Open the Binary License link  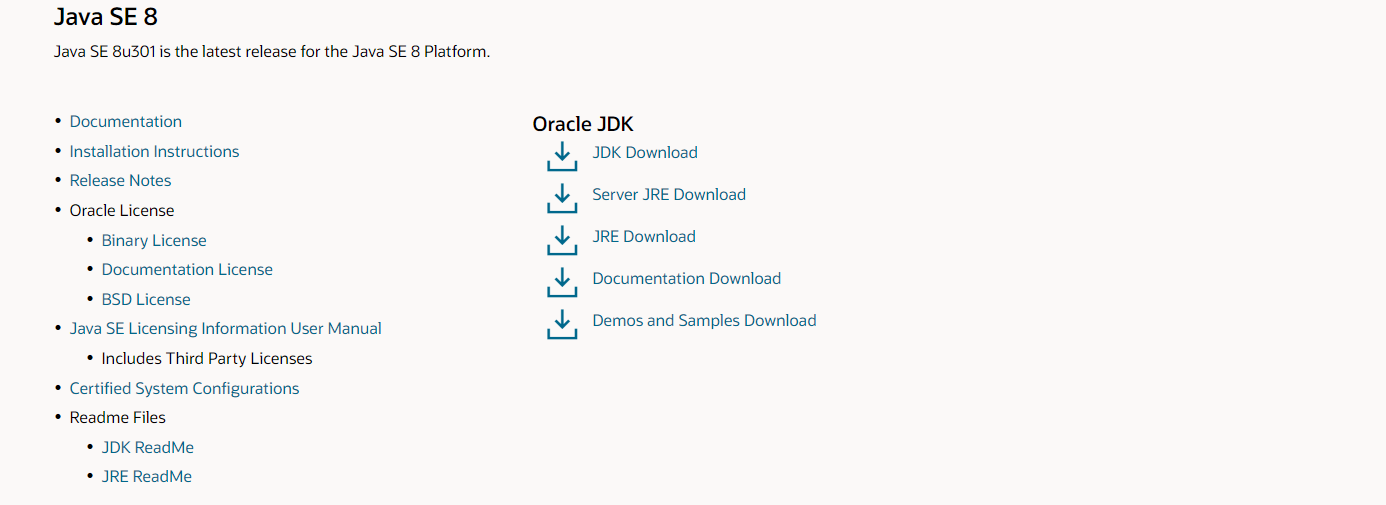click(x=154, y=240)
